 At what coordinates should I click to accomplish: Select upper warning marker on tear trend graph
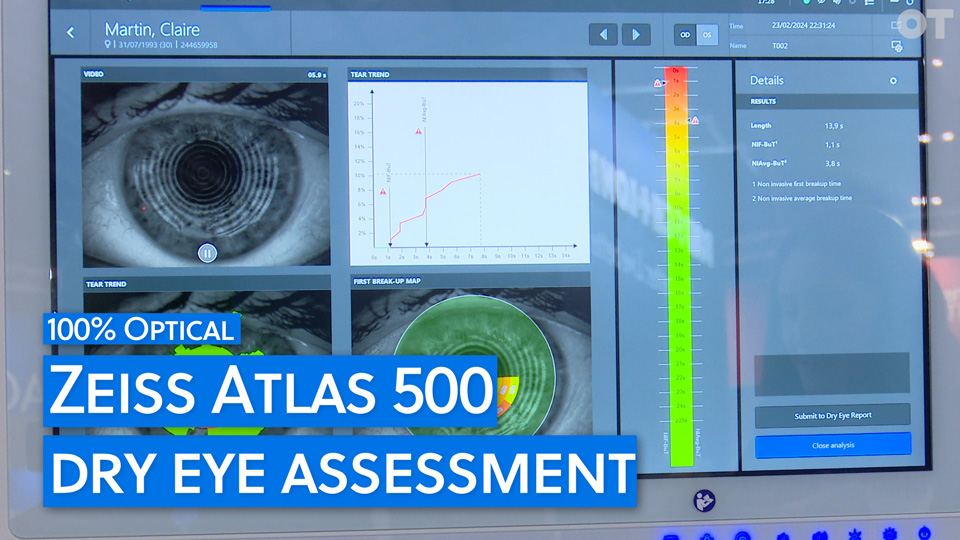tap(418, 131)
